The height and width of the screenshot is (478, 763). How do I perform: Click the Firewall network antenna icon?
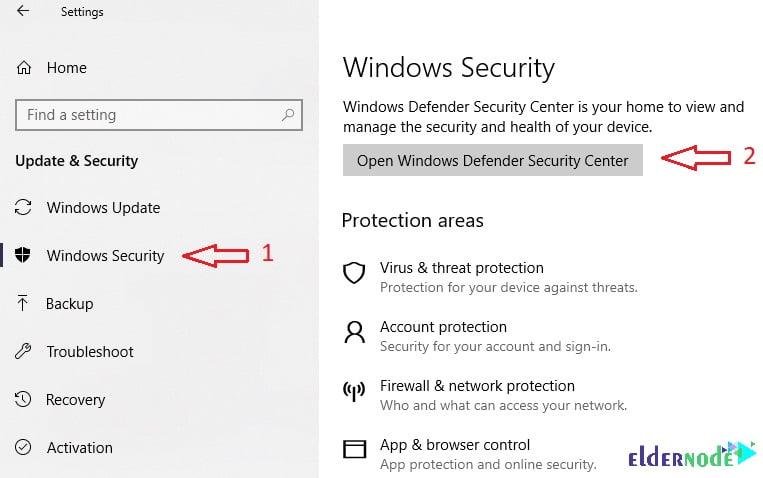tap(354, 391)
